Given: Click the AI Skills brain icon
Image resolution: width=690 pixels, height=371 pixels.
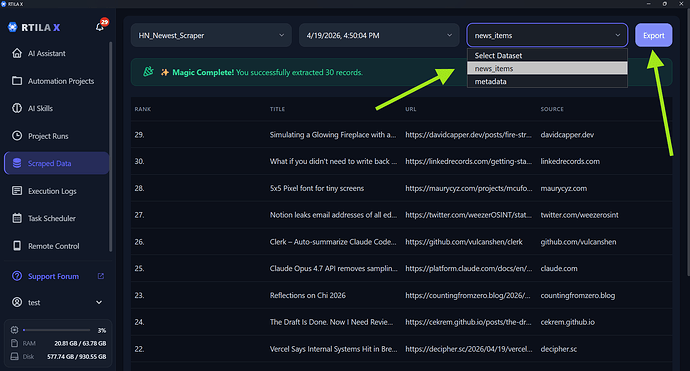Looking at the screenshot, I should point(17,108).
